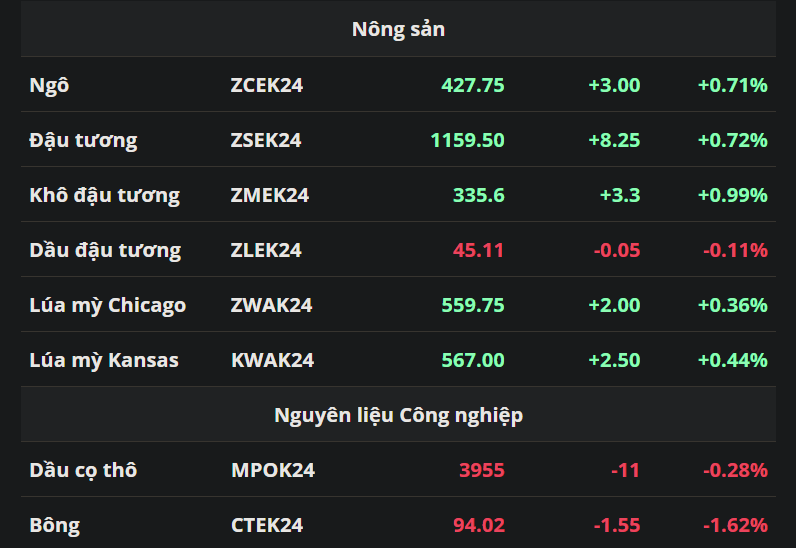Click the Dầu đậu tương name

(105, 250)
